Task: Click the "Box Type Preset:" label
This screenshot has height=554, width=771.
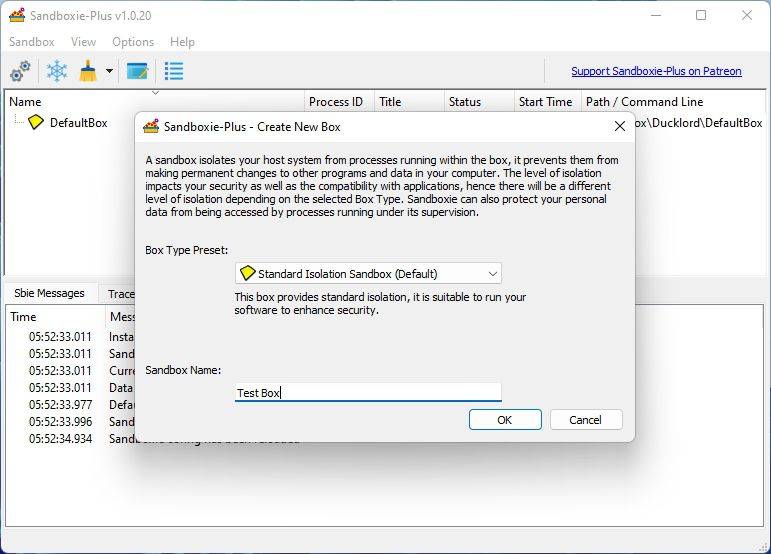Action: coord(186,250)
